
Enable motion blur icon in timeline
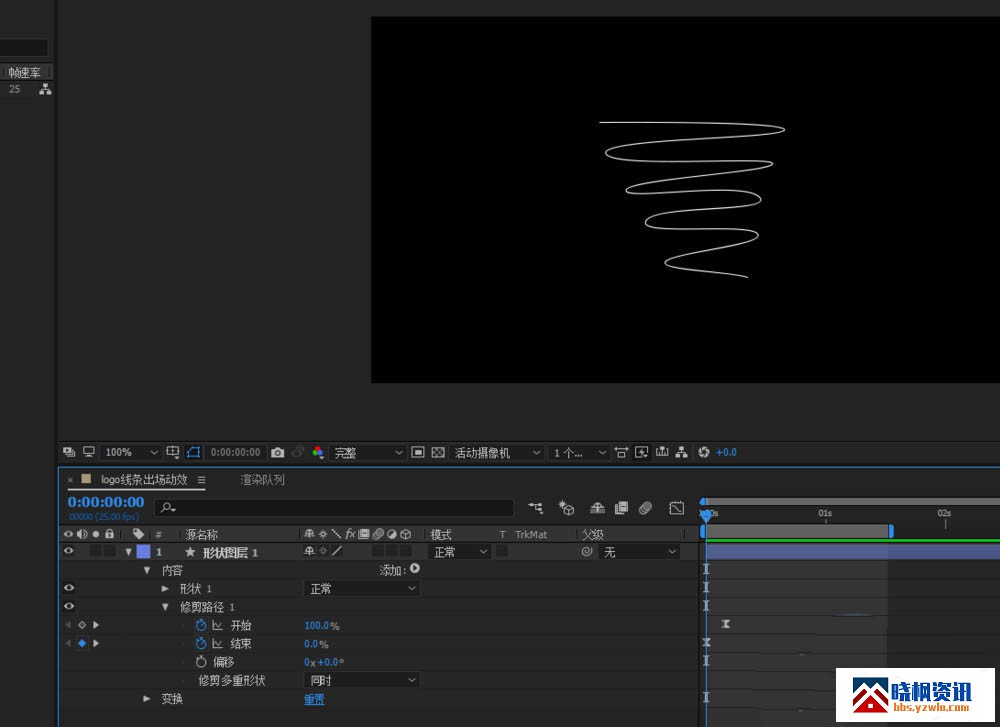pyautogui.click(x=645, y=508)
